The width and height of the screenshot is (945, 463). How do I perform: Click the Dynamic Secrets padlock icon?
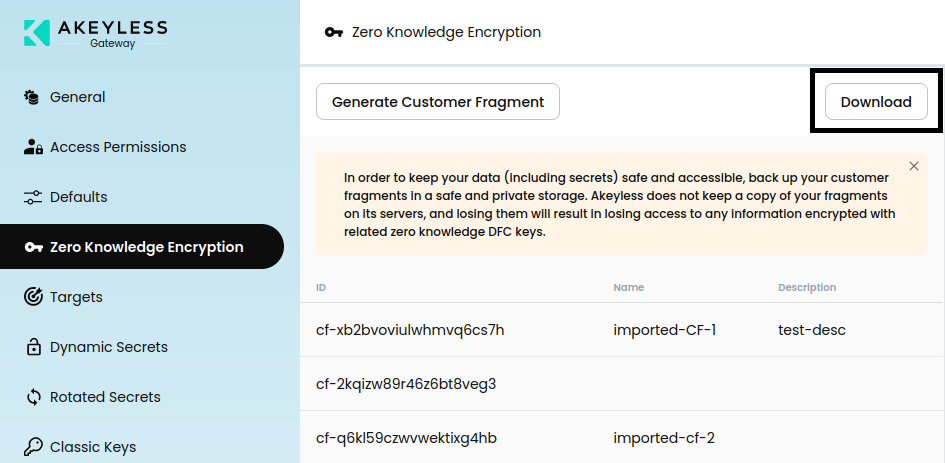[x=32, y=347]
